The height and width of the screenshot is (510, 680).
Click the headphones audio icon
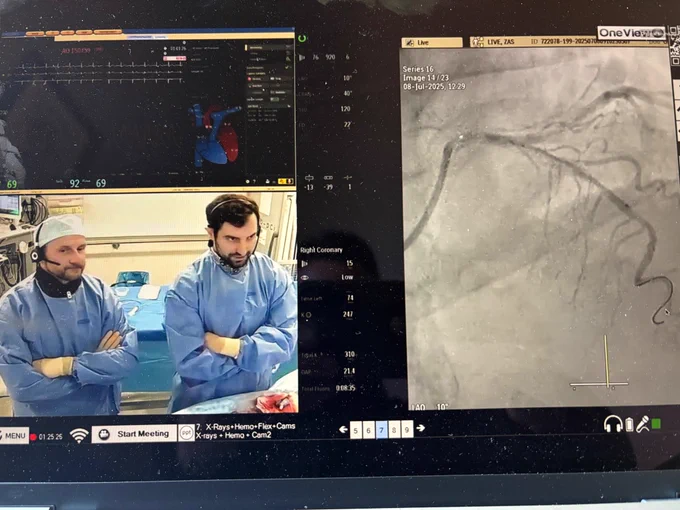613,424
